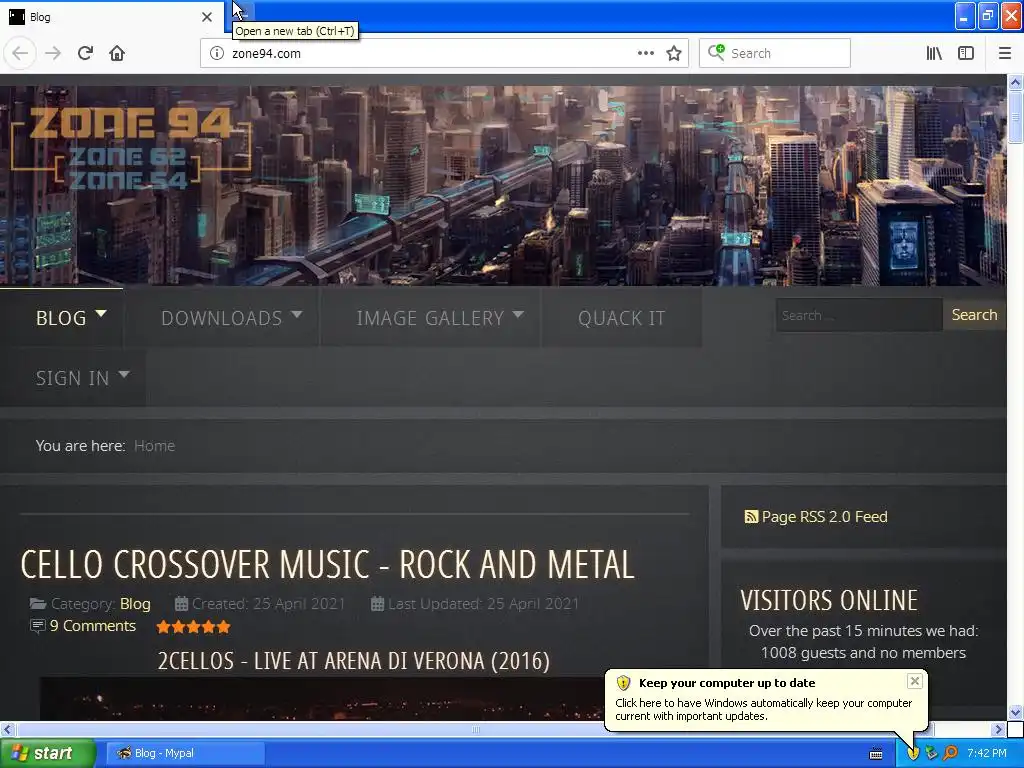Viewport: 1024px width, 768px height.
Task: Open the browser home page
Action: (x=117, y=54)
